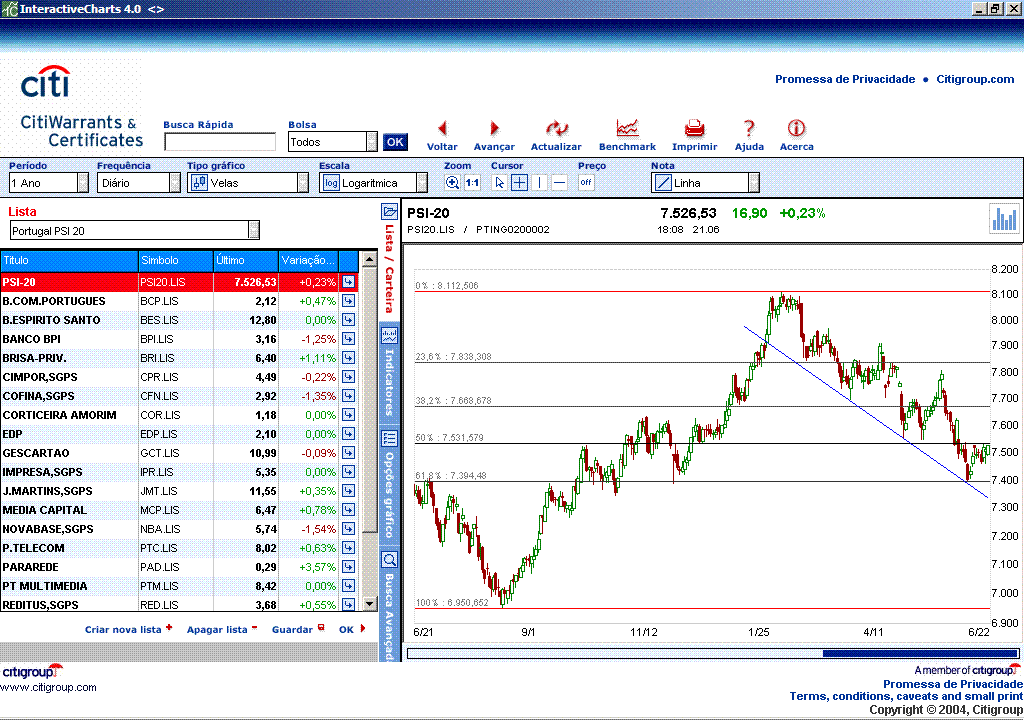Click the B.ESPIRITO SANTO title
The width and height of the screenshot is (1024, 720).
pos(52,320)
